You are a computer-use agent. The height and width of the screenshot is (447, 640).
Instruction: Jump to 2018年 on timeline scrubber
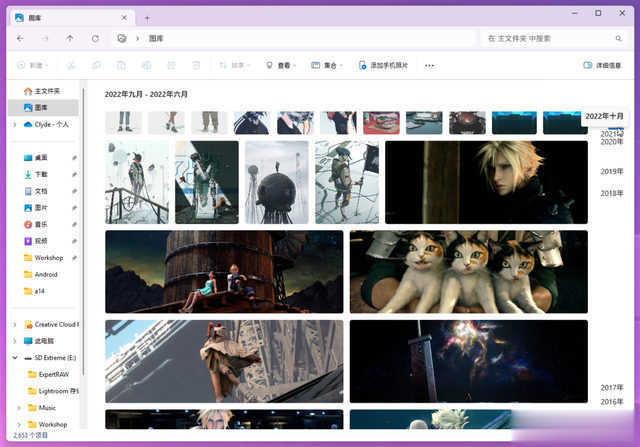[x=611, y=193]
